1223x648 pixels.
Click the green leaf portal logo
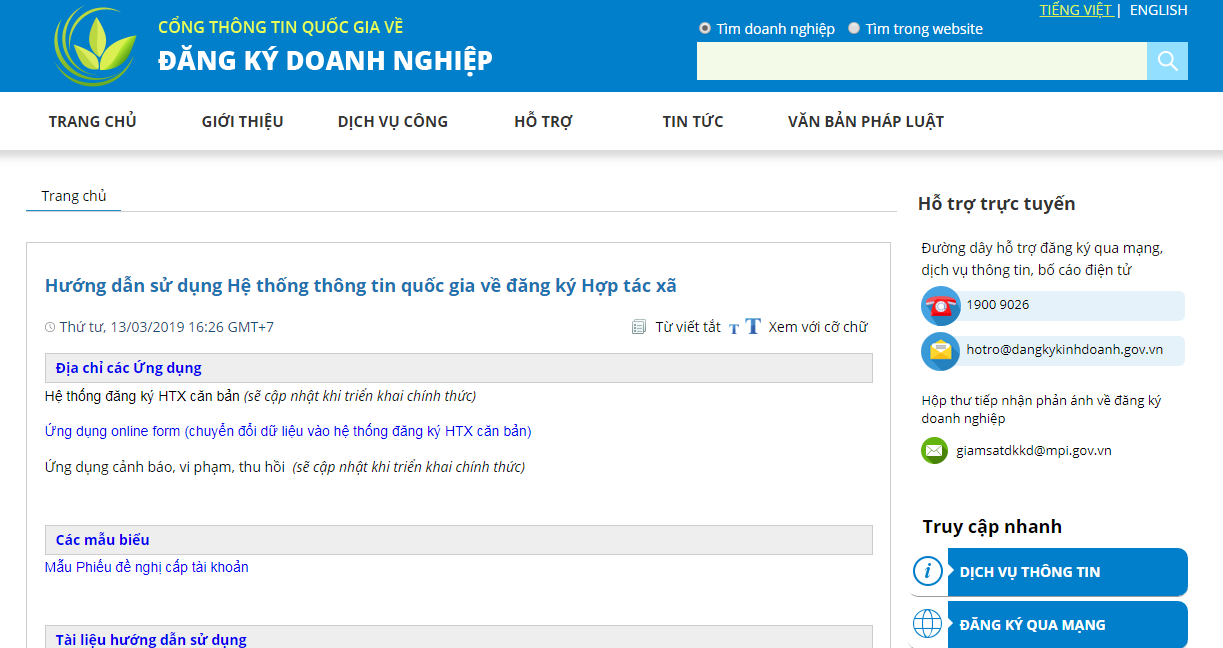(x=97, y=46)
